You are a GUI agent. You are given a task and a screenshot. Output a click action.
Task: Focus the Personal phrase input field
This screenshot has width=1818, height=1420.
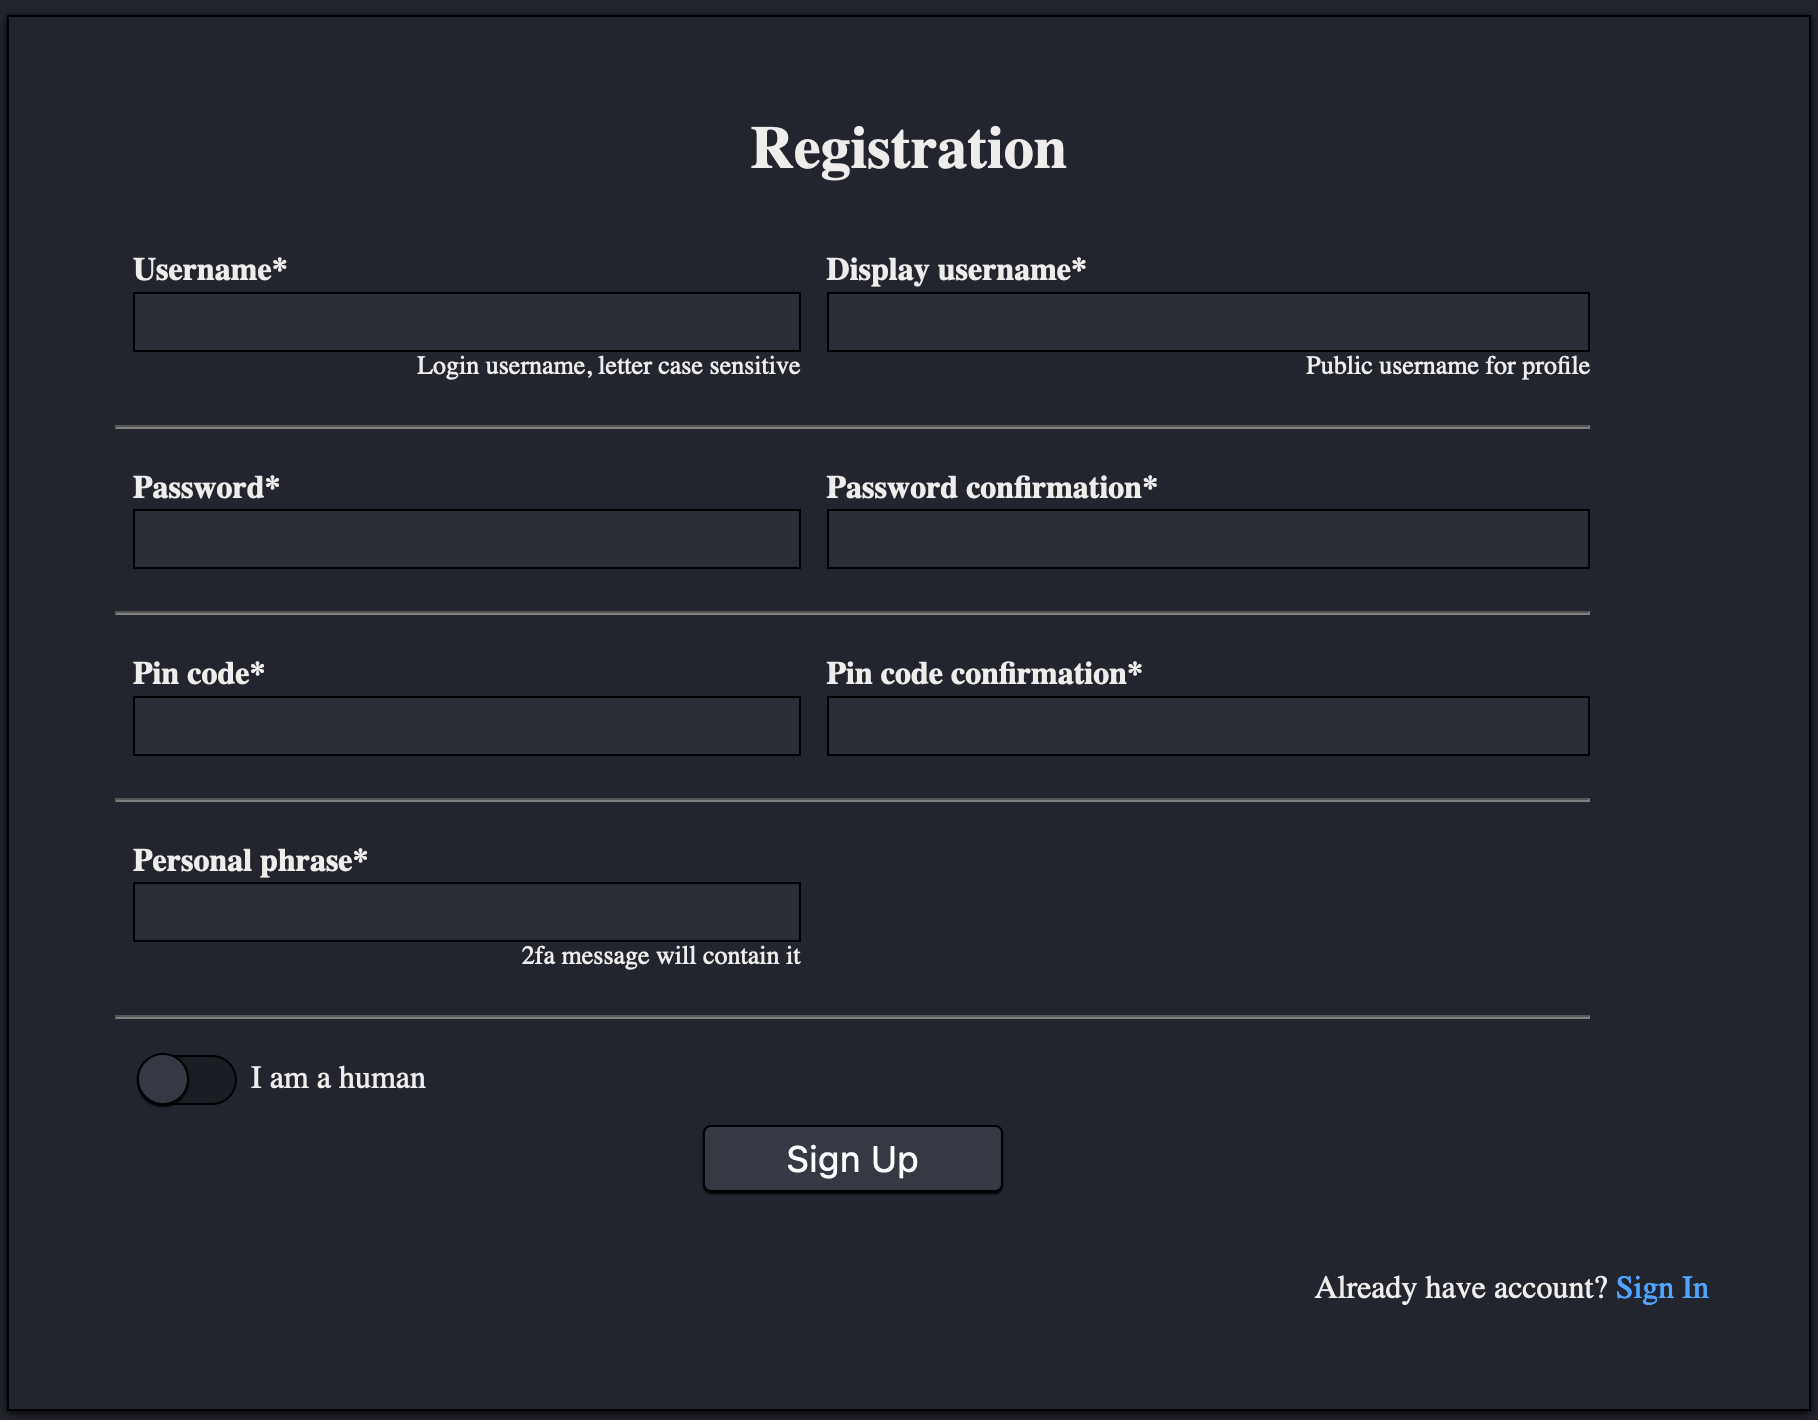tap(466, 912)
